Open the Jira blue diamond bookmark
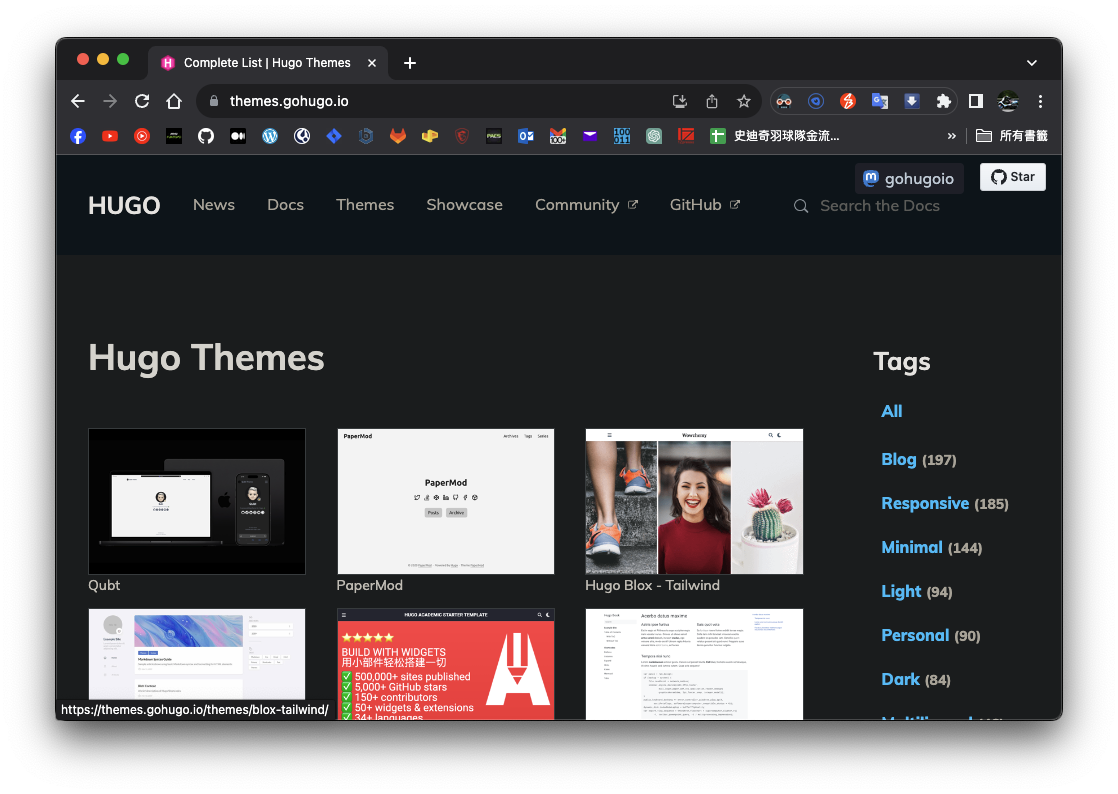This screenshot has width=1118, height=794. pos(334,136)
